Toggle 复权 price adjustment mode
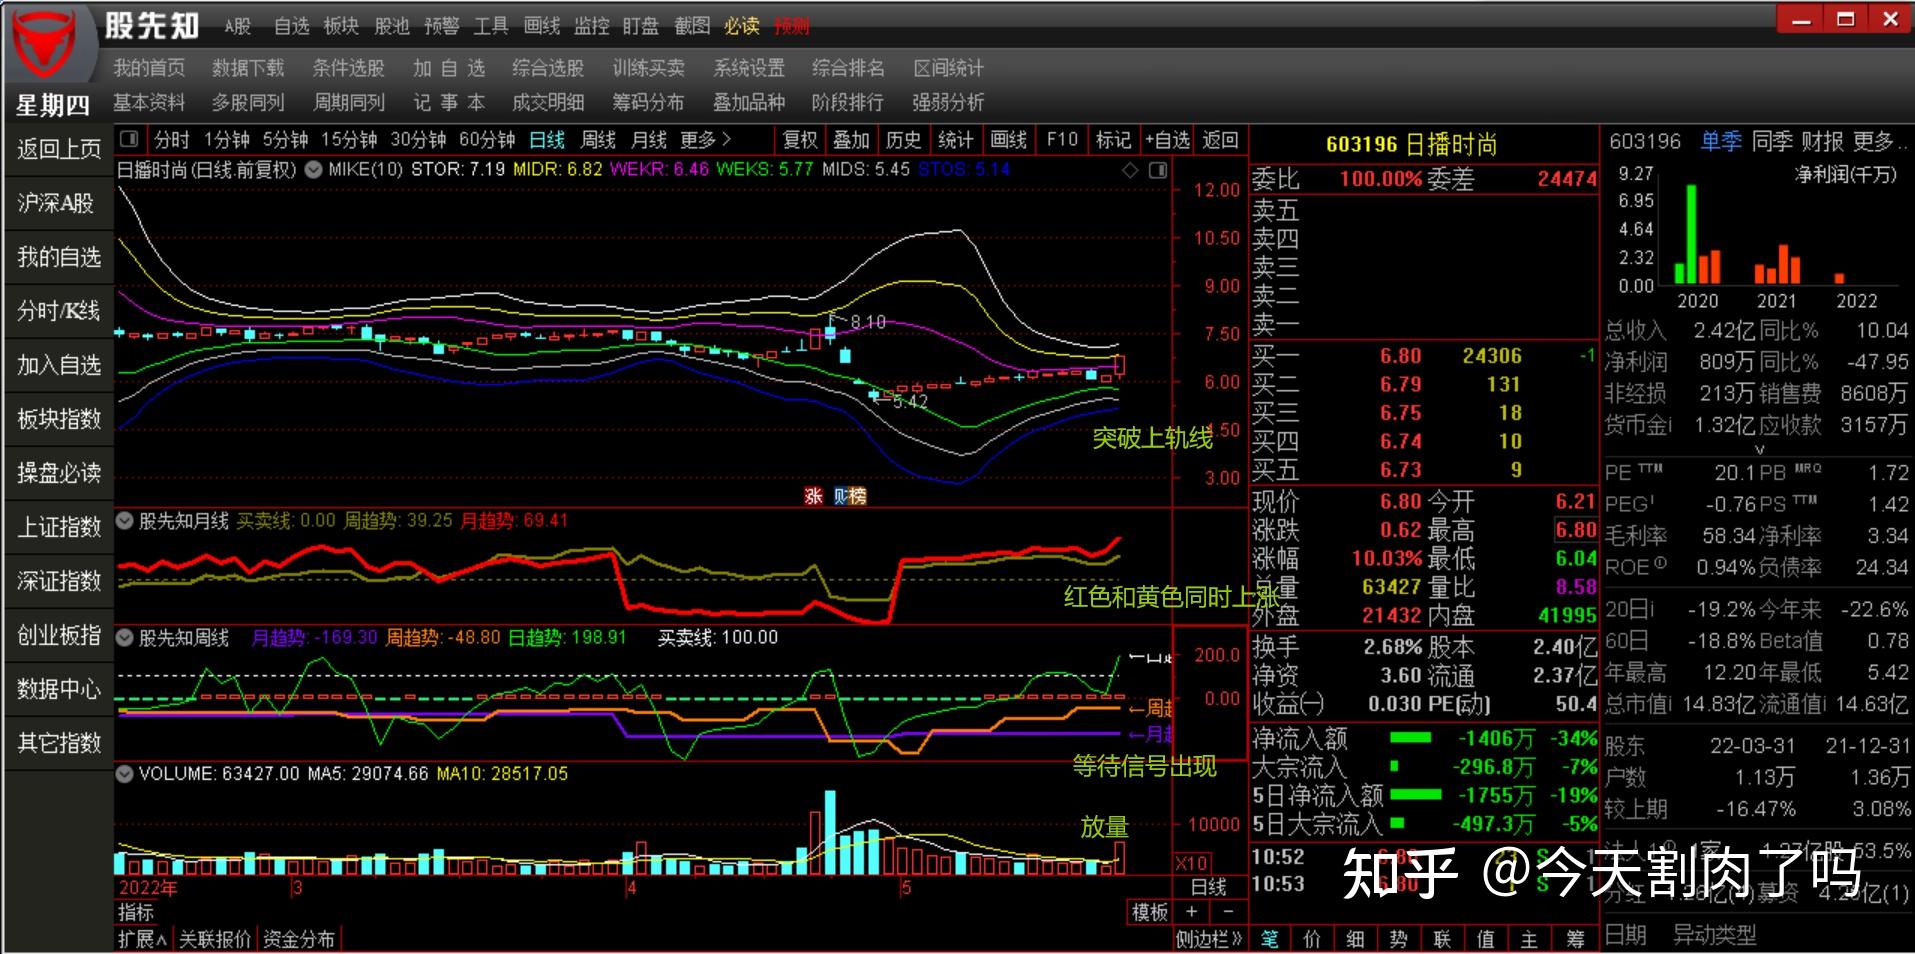This screenshot has width=1915, height=954. click(x=800, y=140)
